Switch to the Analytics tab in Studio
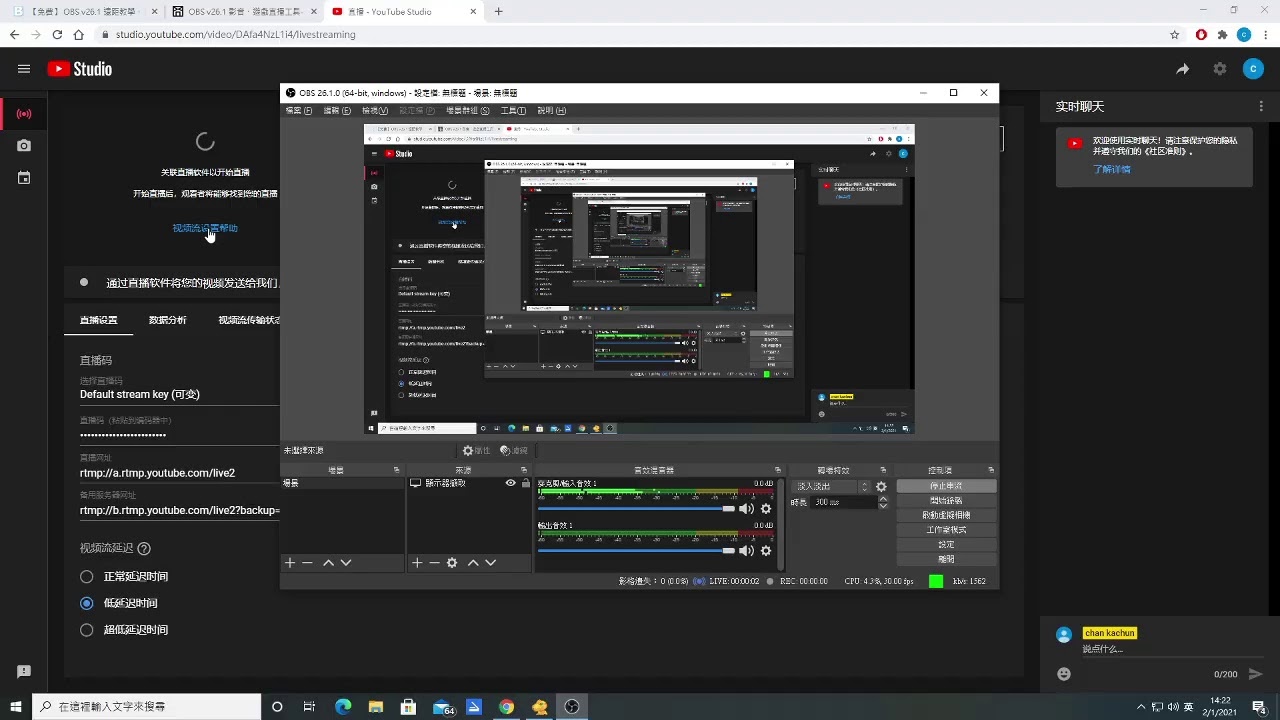Screen dimensions: 1280x720 click(x=167, y=320)
